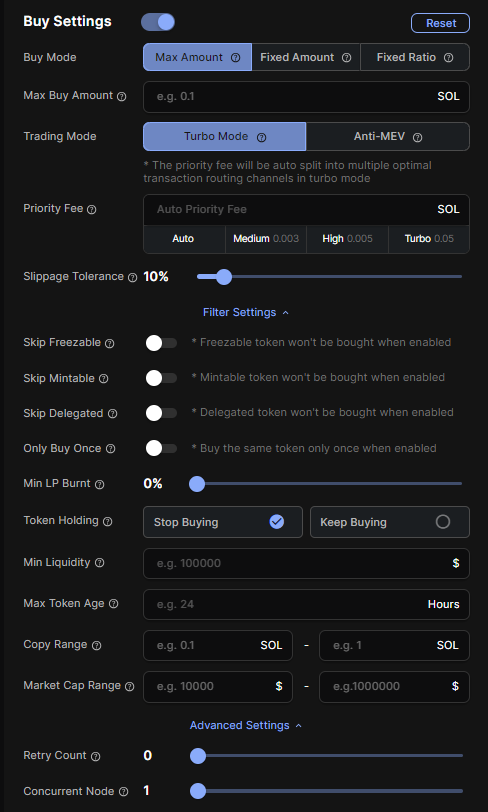The height and width of the screenshot is (812, 488).
Task: Click help icon beside Fixed Amount
Action: pyautogui.click(x=347, y=57)
